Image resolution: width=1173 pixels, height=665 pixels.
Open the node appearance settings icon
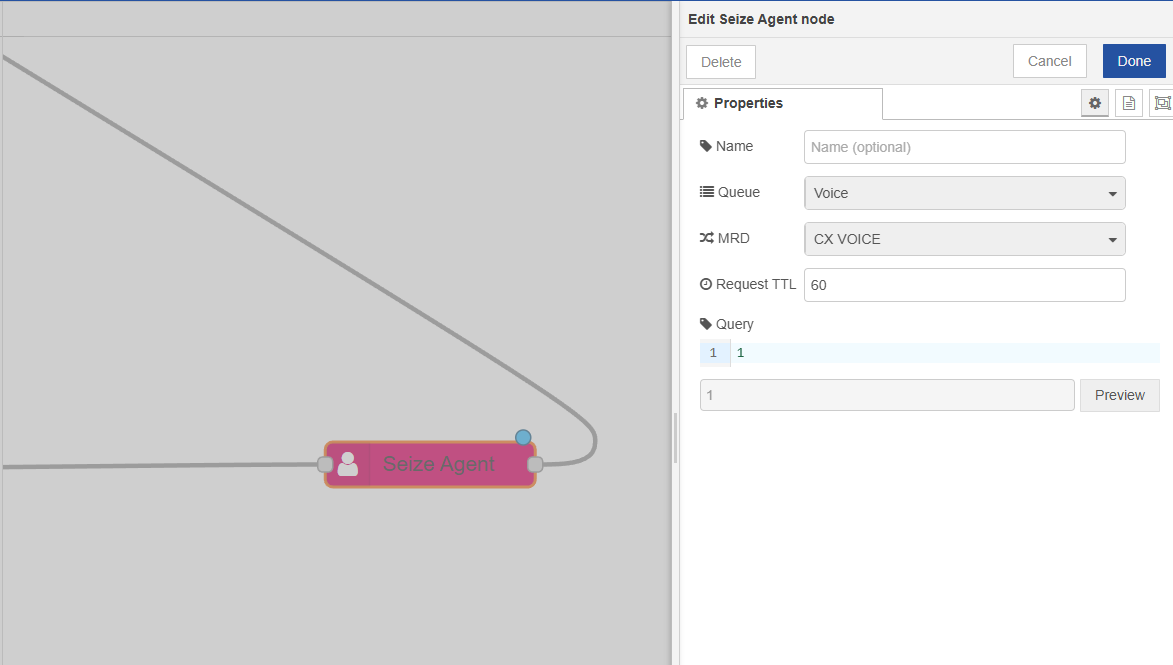1161,103
